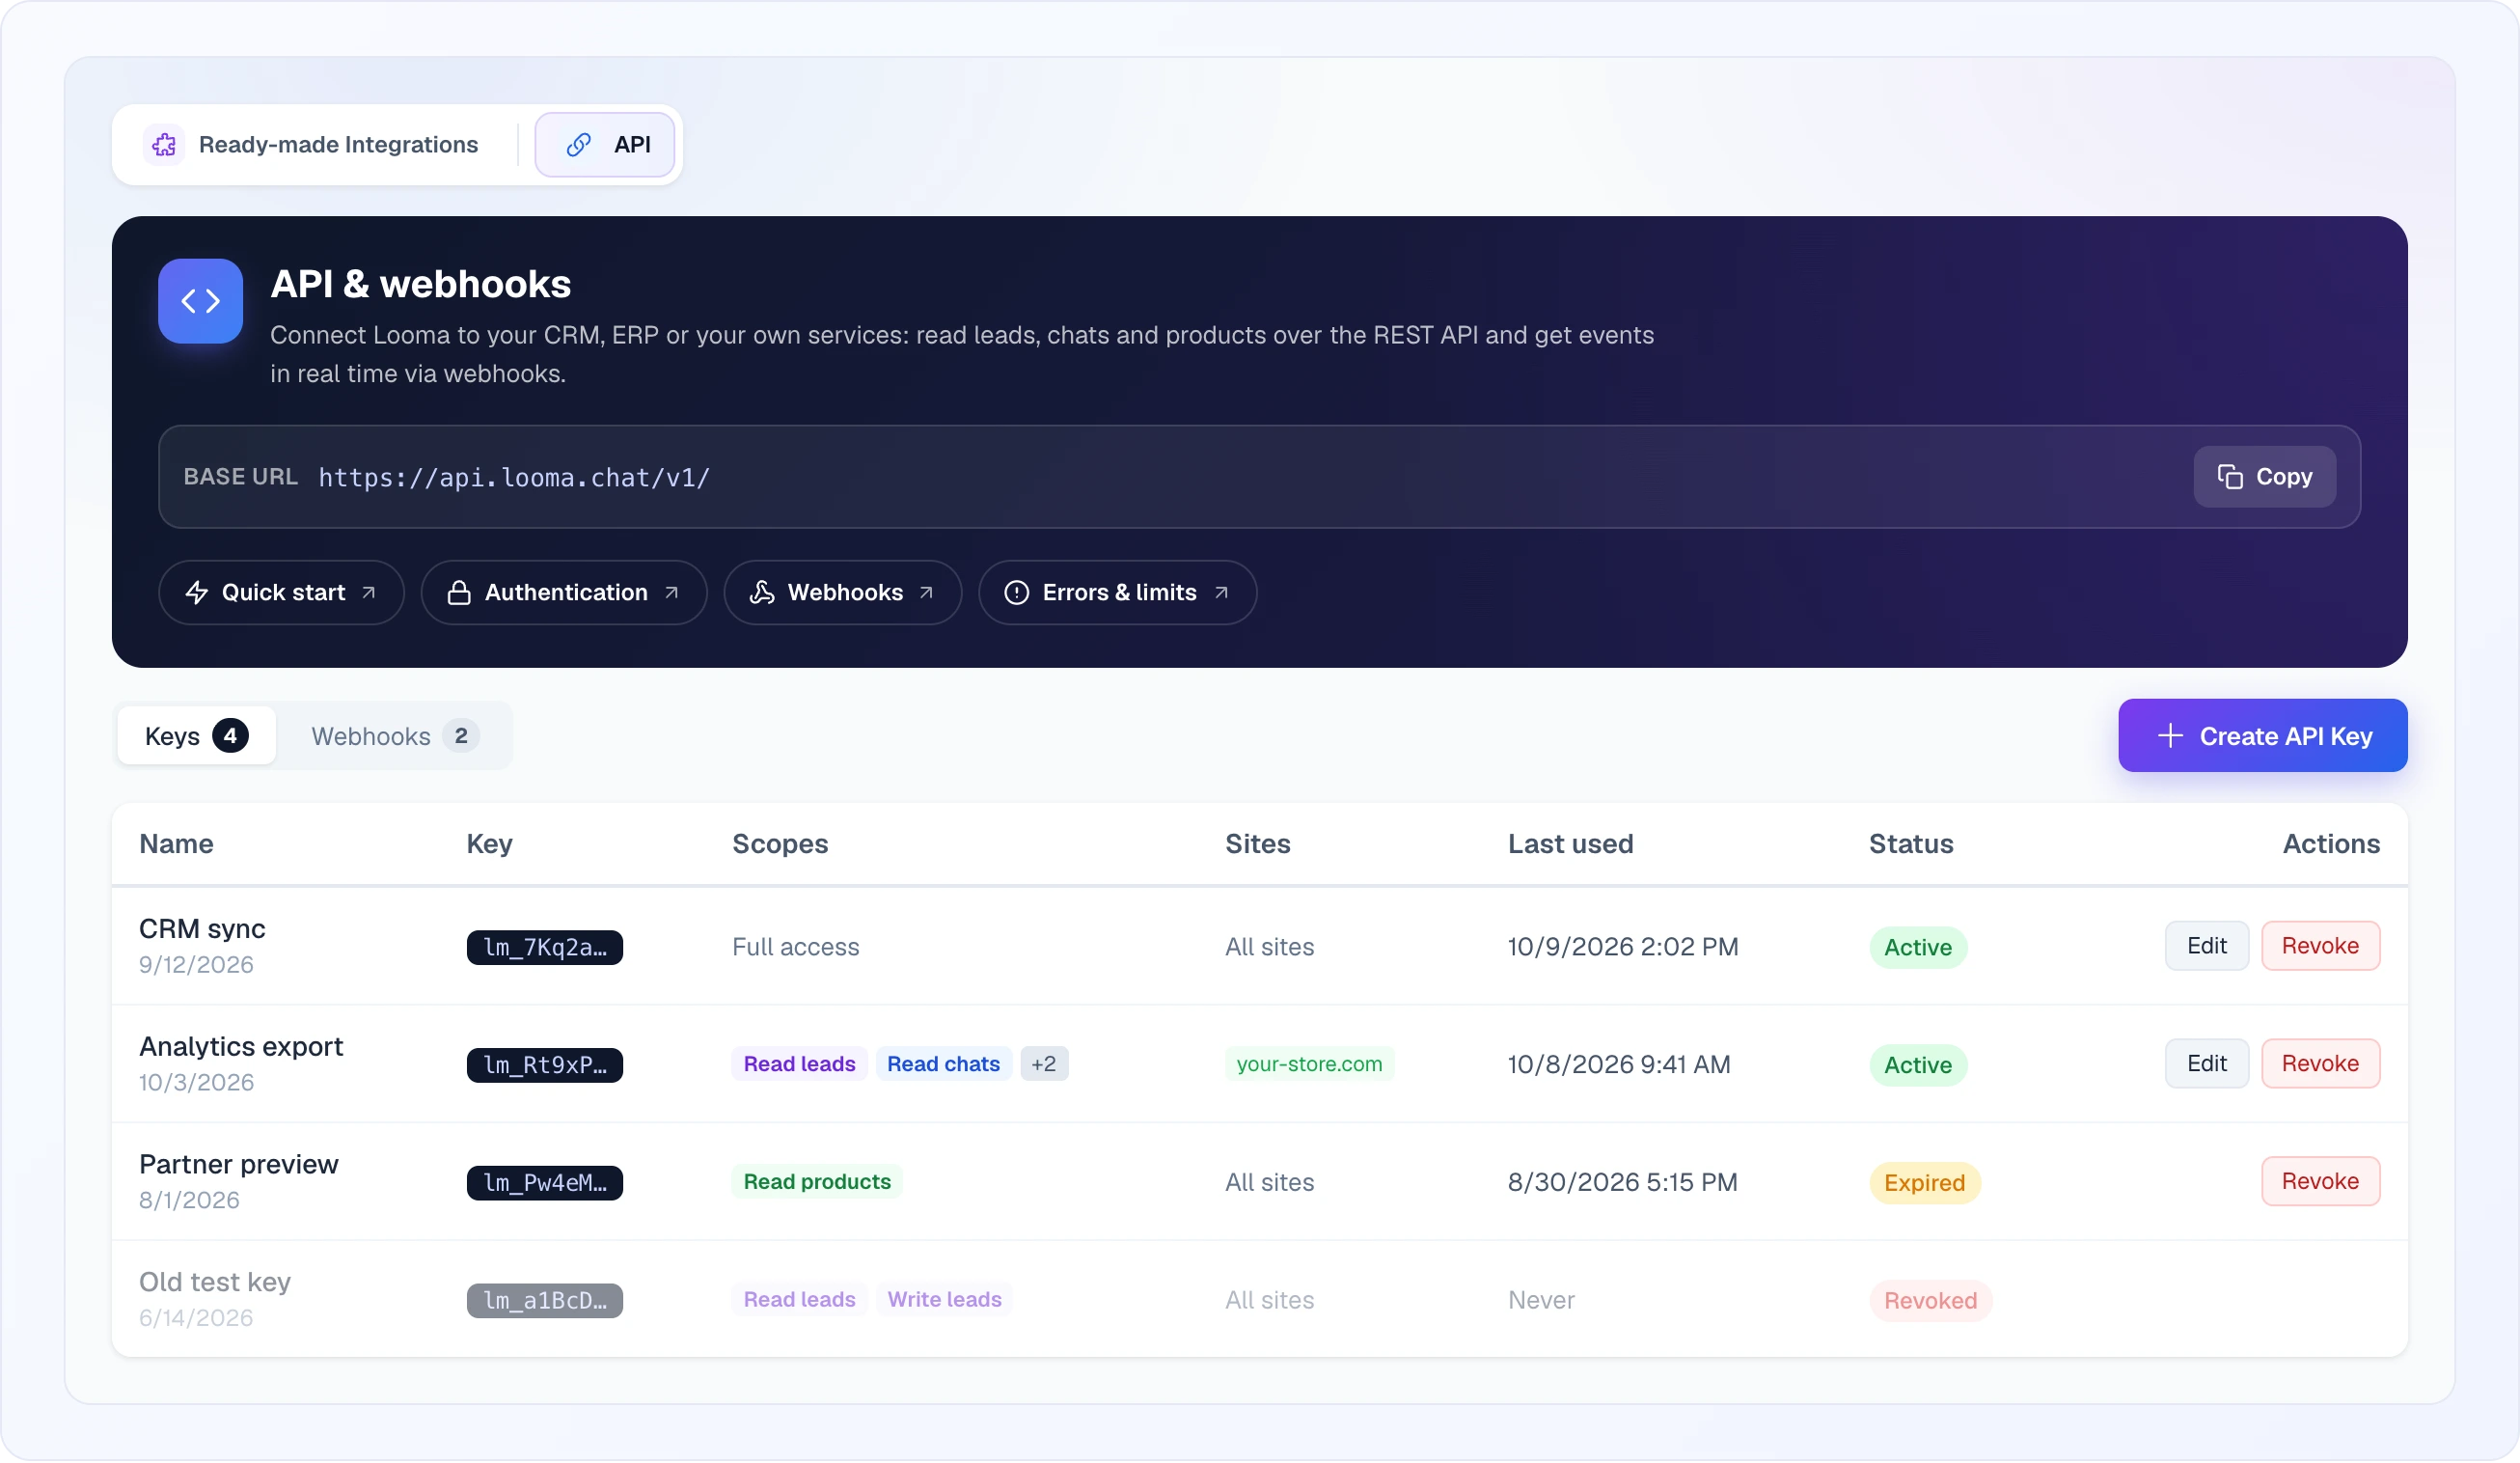Edit the Analytics export key
This screenshot has width=2520, height=1463.
2206,1065
